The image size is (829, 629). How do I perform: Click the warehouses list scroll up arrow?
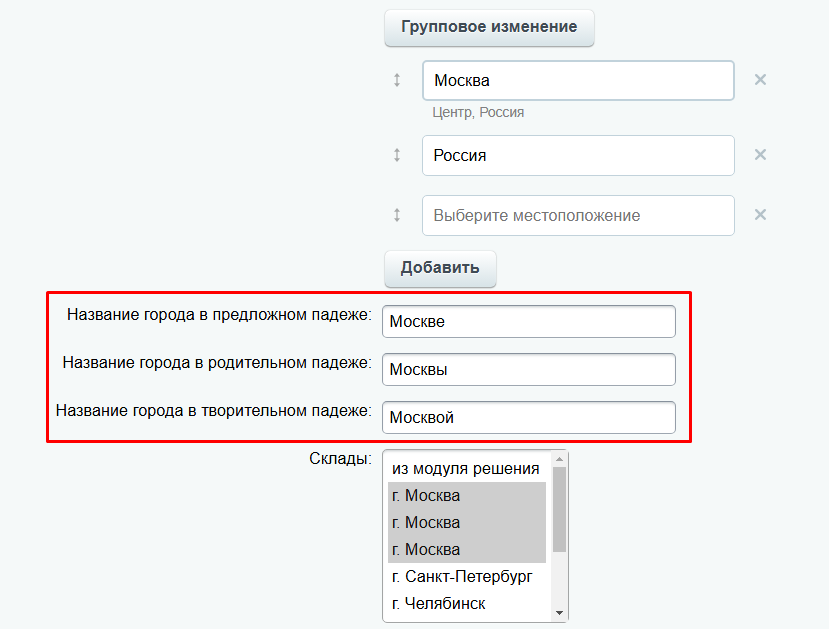559,459
